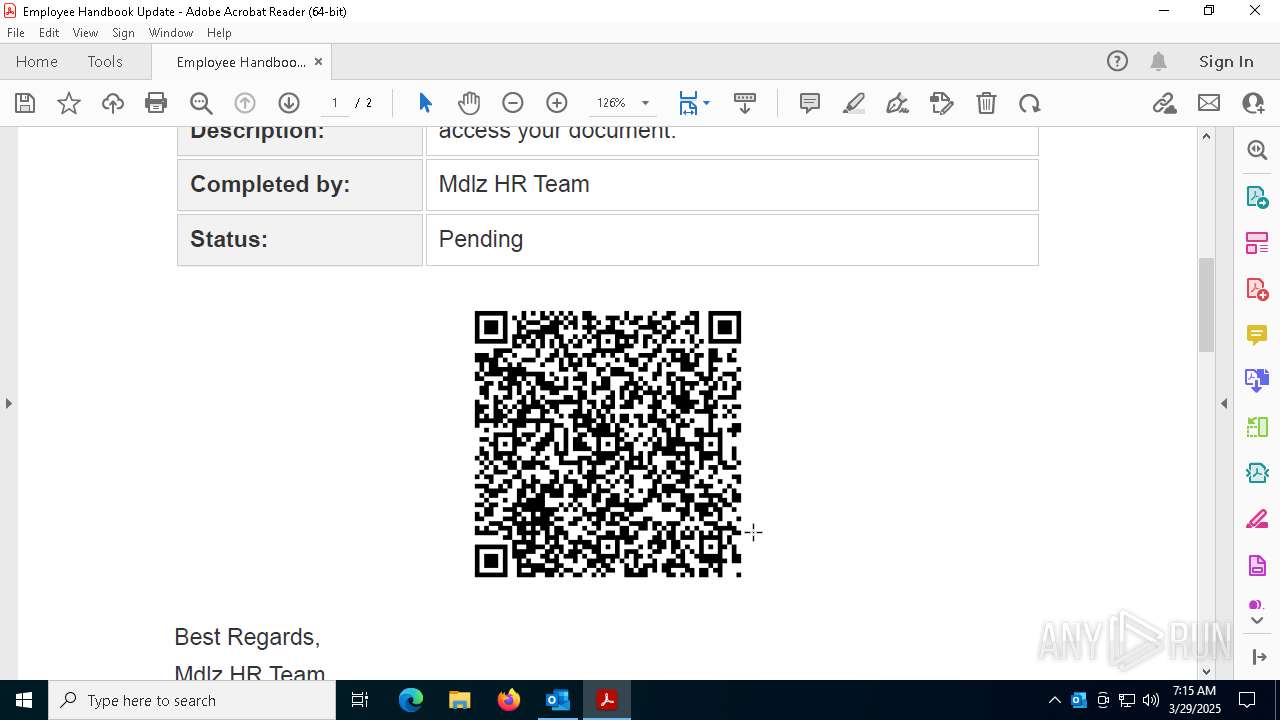
Task: Launch Microsoft Edge from taskbar
Action: tap(411, 700)
